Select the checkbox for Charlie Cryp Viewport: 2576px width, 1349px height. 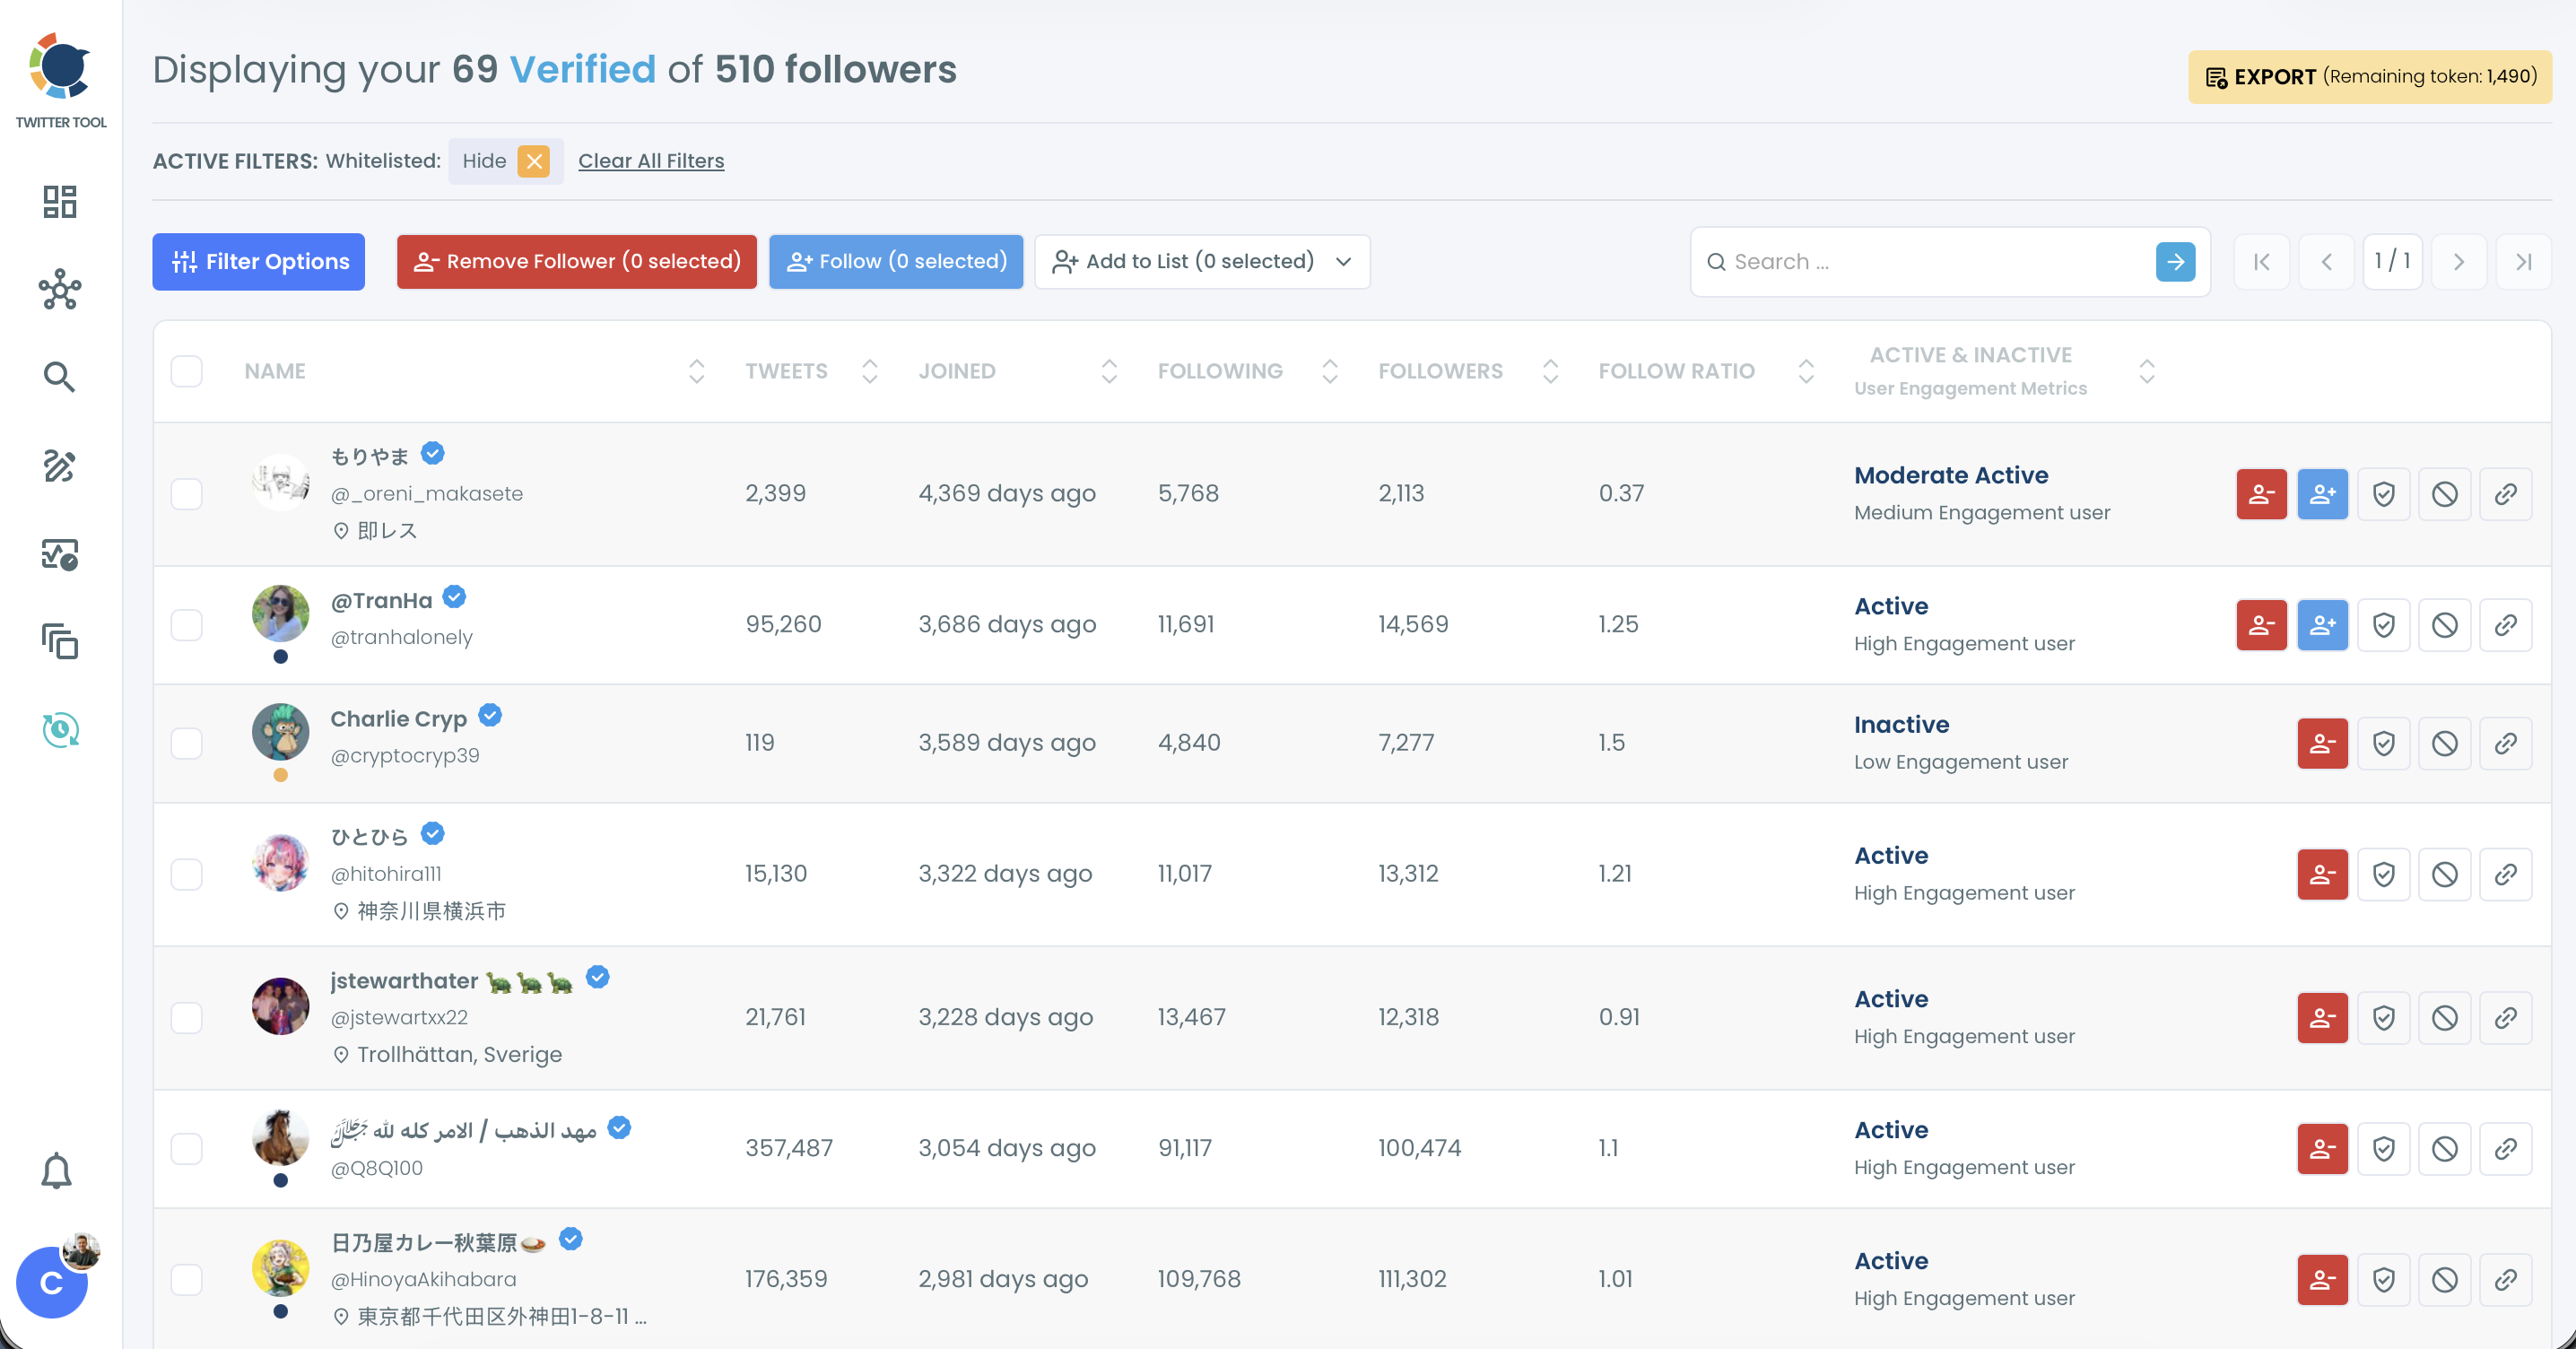tap(186, 743)
